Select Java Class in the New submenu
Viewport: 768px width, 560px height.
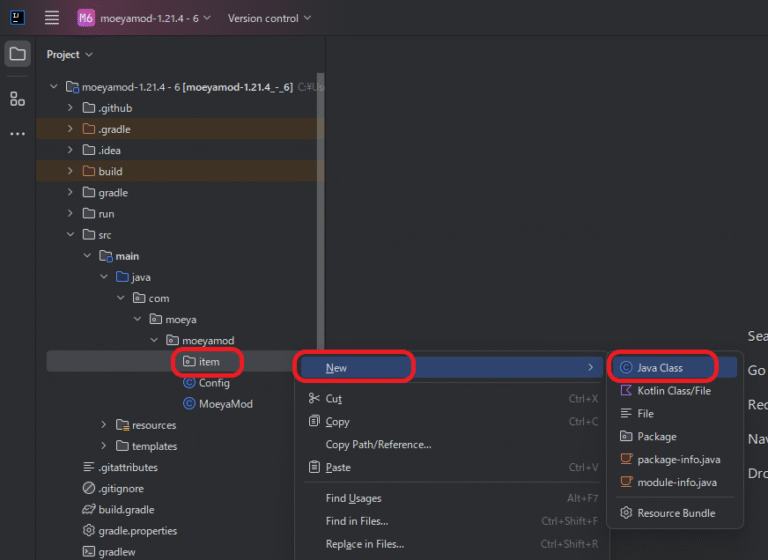click(x=674, y=367)
